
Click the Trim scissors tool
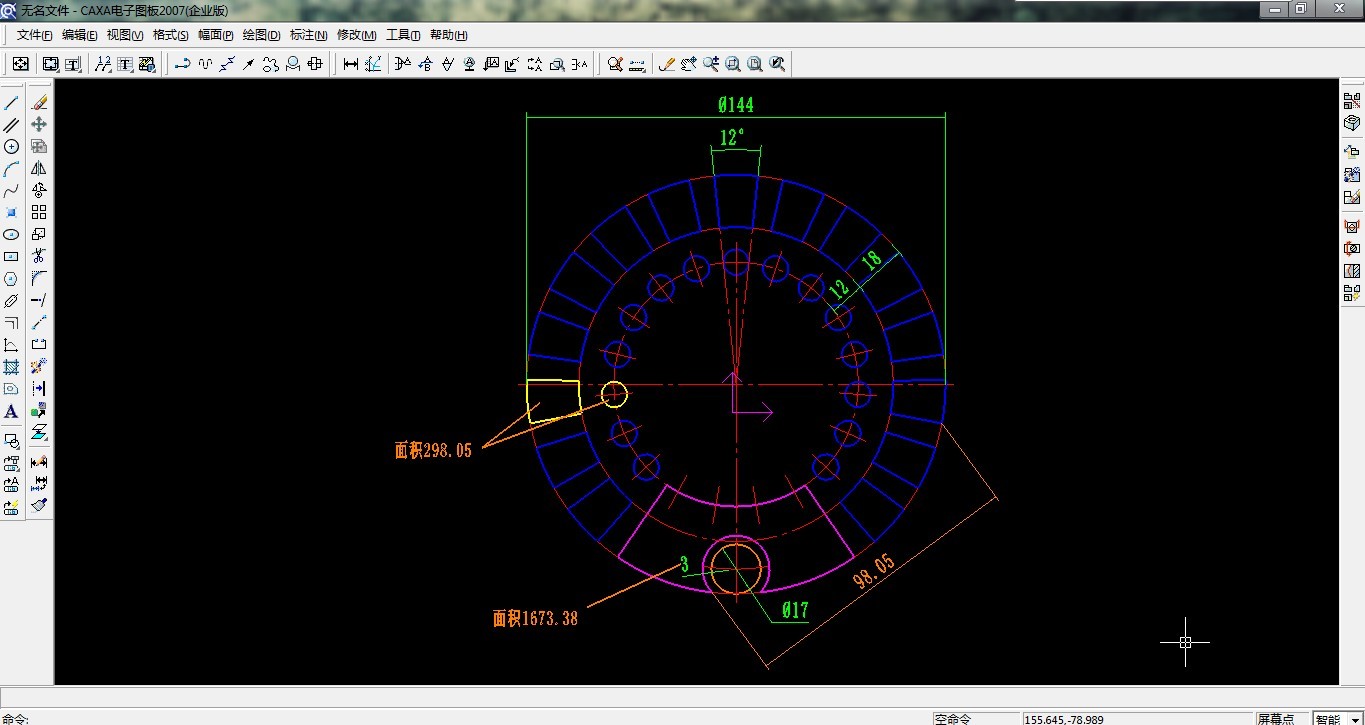(x=39, y=256)
